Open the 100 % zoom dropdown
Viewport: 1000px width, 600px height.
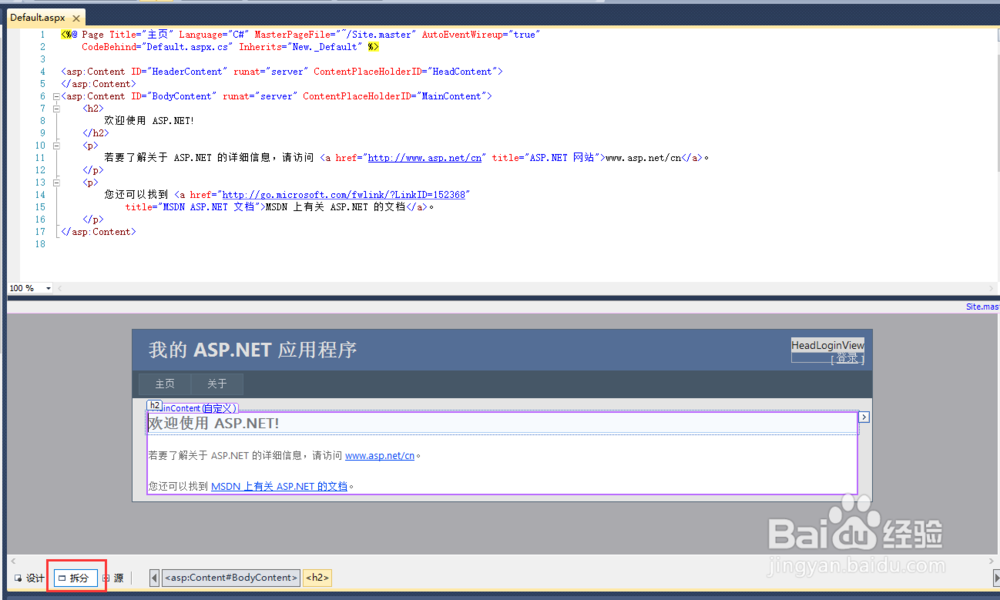coord(48,288)
